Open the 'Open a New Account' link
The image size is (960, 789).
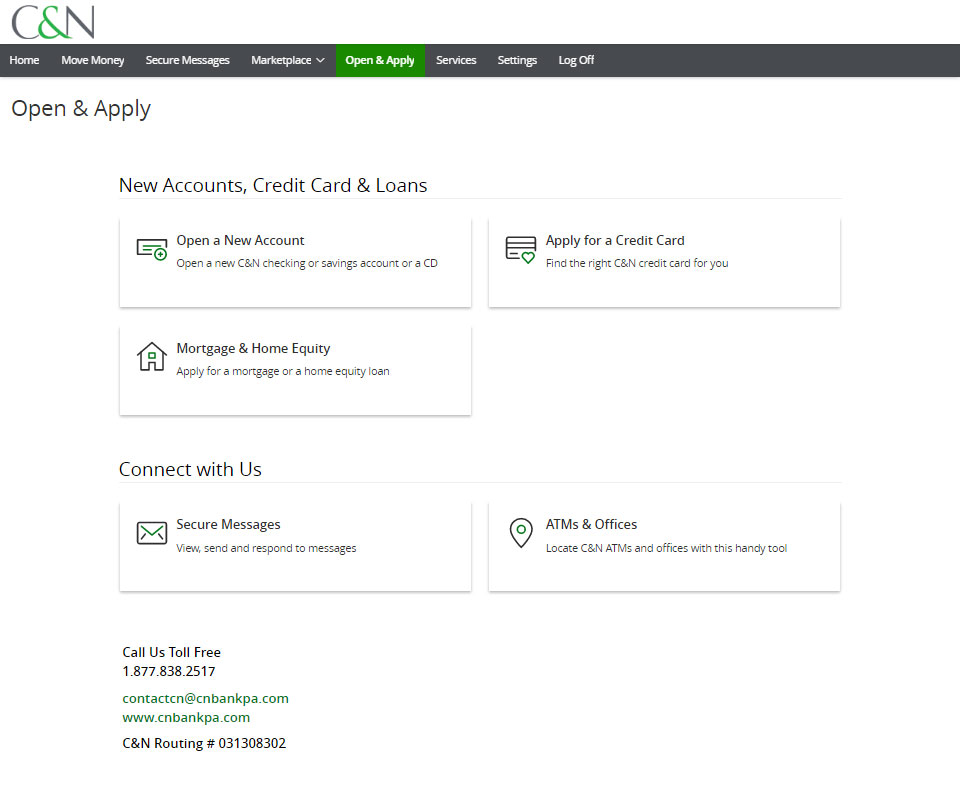point(240,241)
